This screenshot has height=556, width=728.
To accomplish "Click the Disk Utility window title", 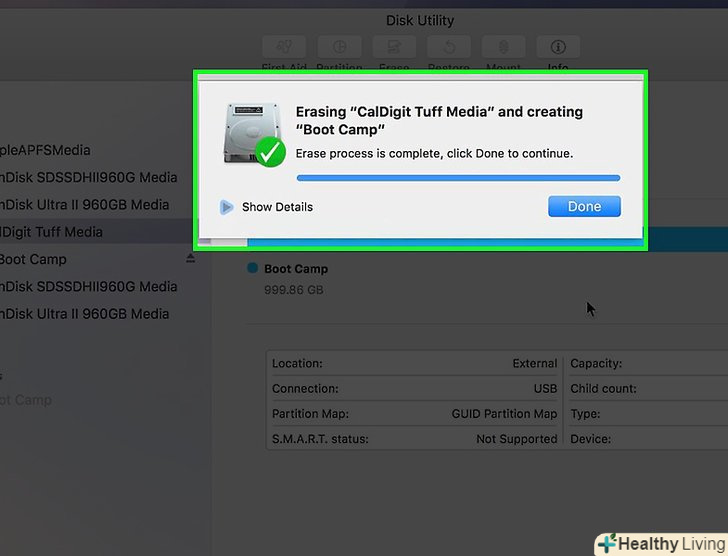I will click(420, 20).
